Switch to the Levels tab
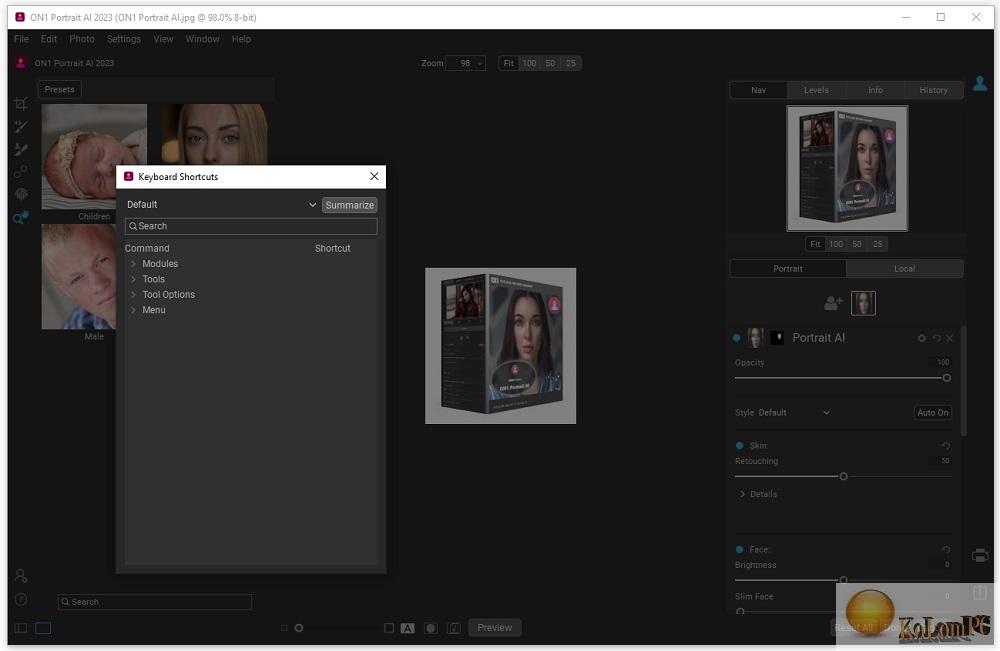The width and height of the screenshot is (1000, 651). coord(816,90)
